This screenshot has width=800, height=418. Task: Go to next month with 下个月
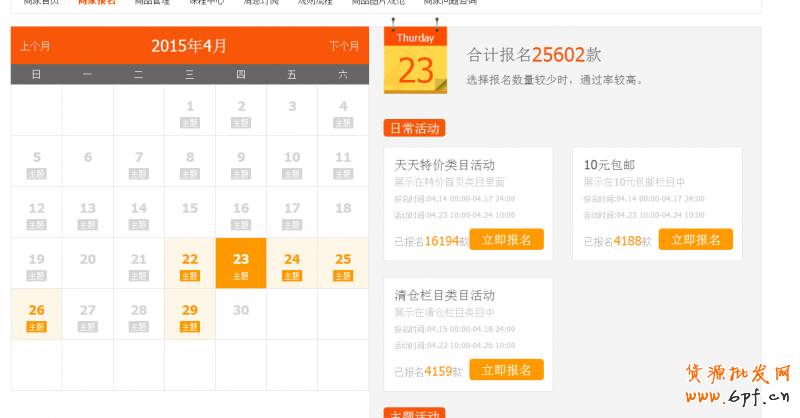tap(344, 46)
